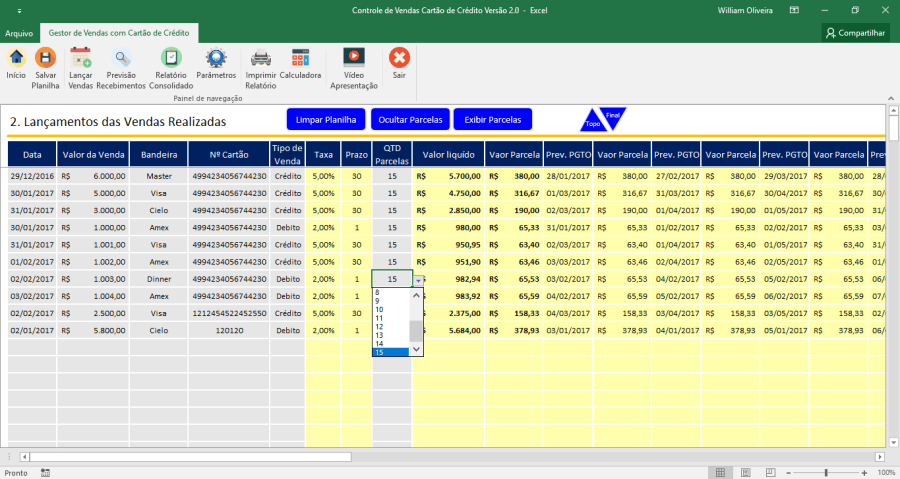Viewport: 900px width, 479px height.
Task: Select Valor da Venda 2.500,00 cell
Action: (93, 313)
